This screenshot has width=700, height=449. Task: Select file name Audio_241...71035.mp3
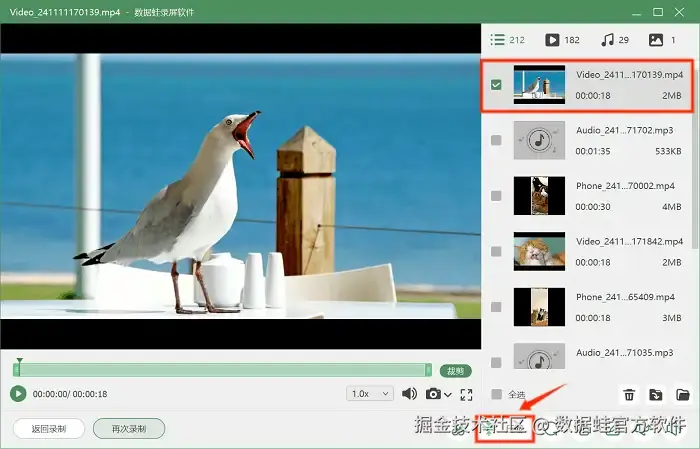click(625, 353)
